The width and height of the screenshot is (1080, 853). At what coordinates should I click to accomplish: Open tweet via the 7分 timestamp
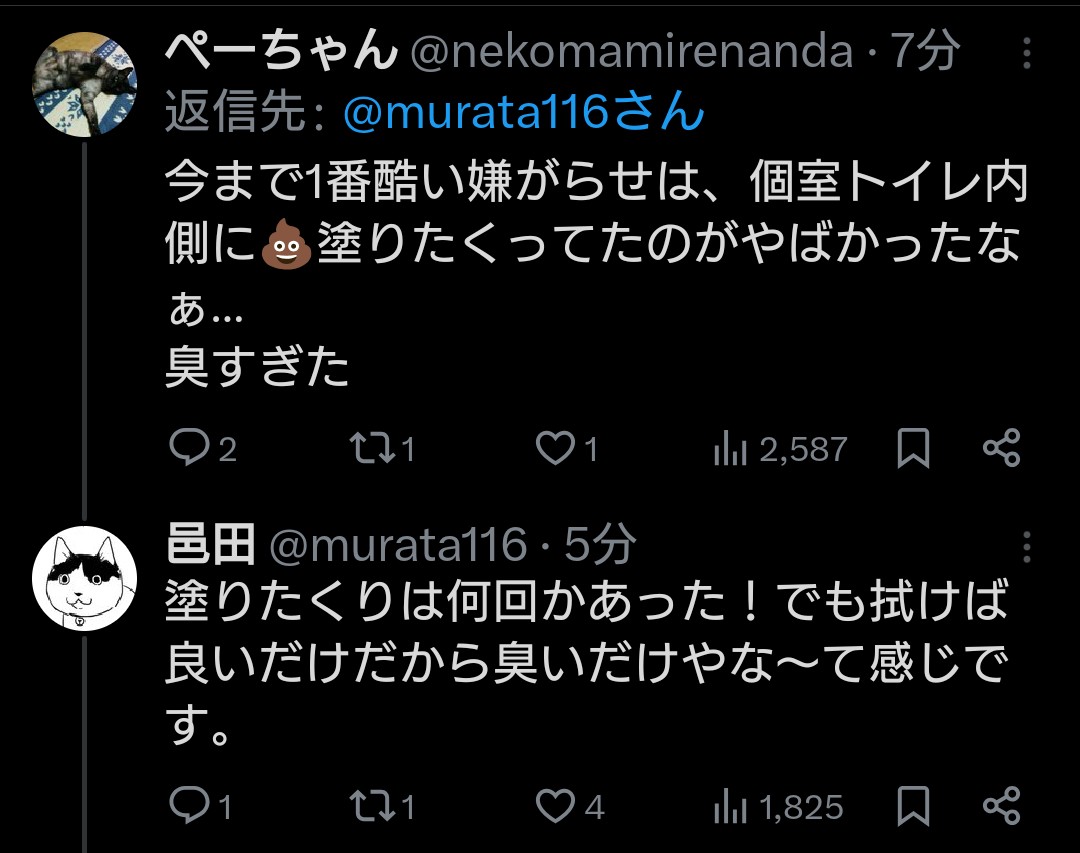tap(926, 52)
